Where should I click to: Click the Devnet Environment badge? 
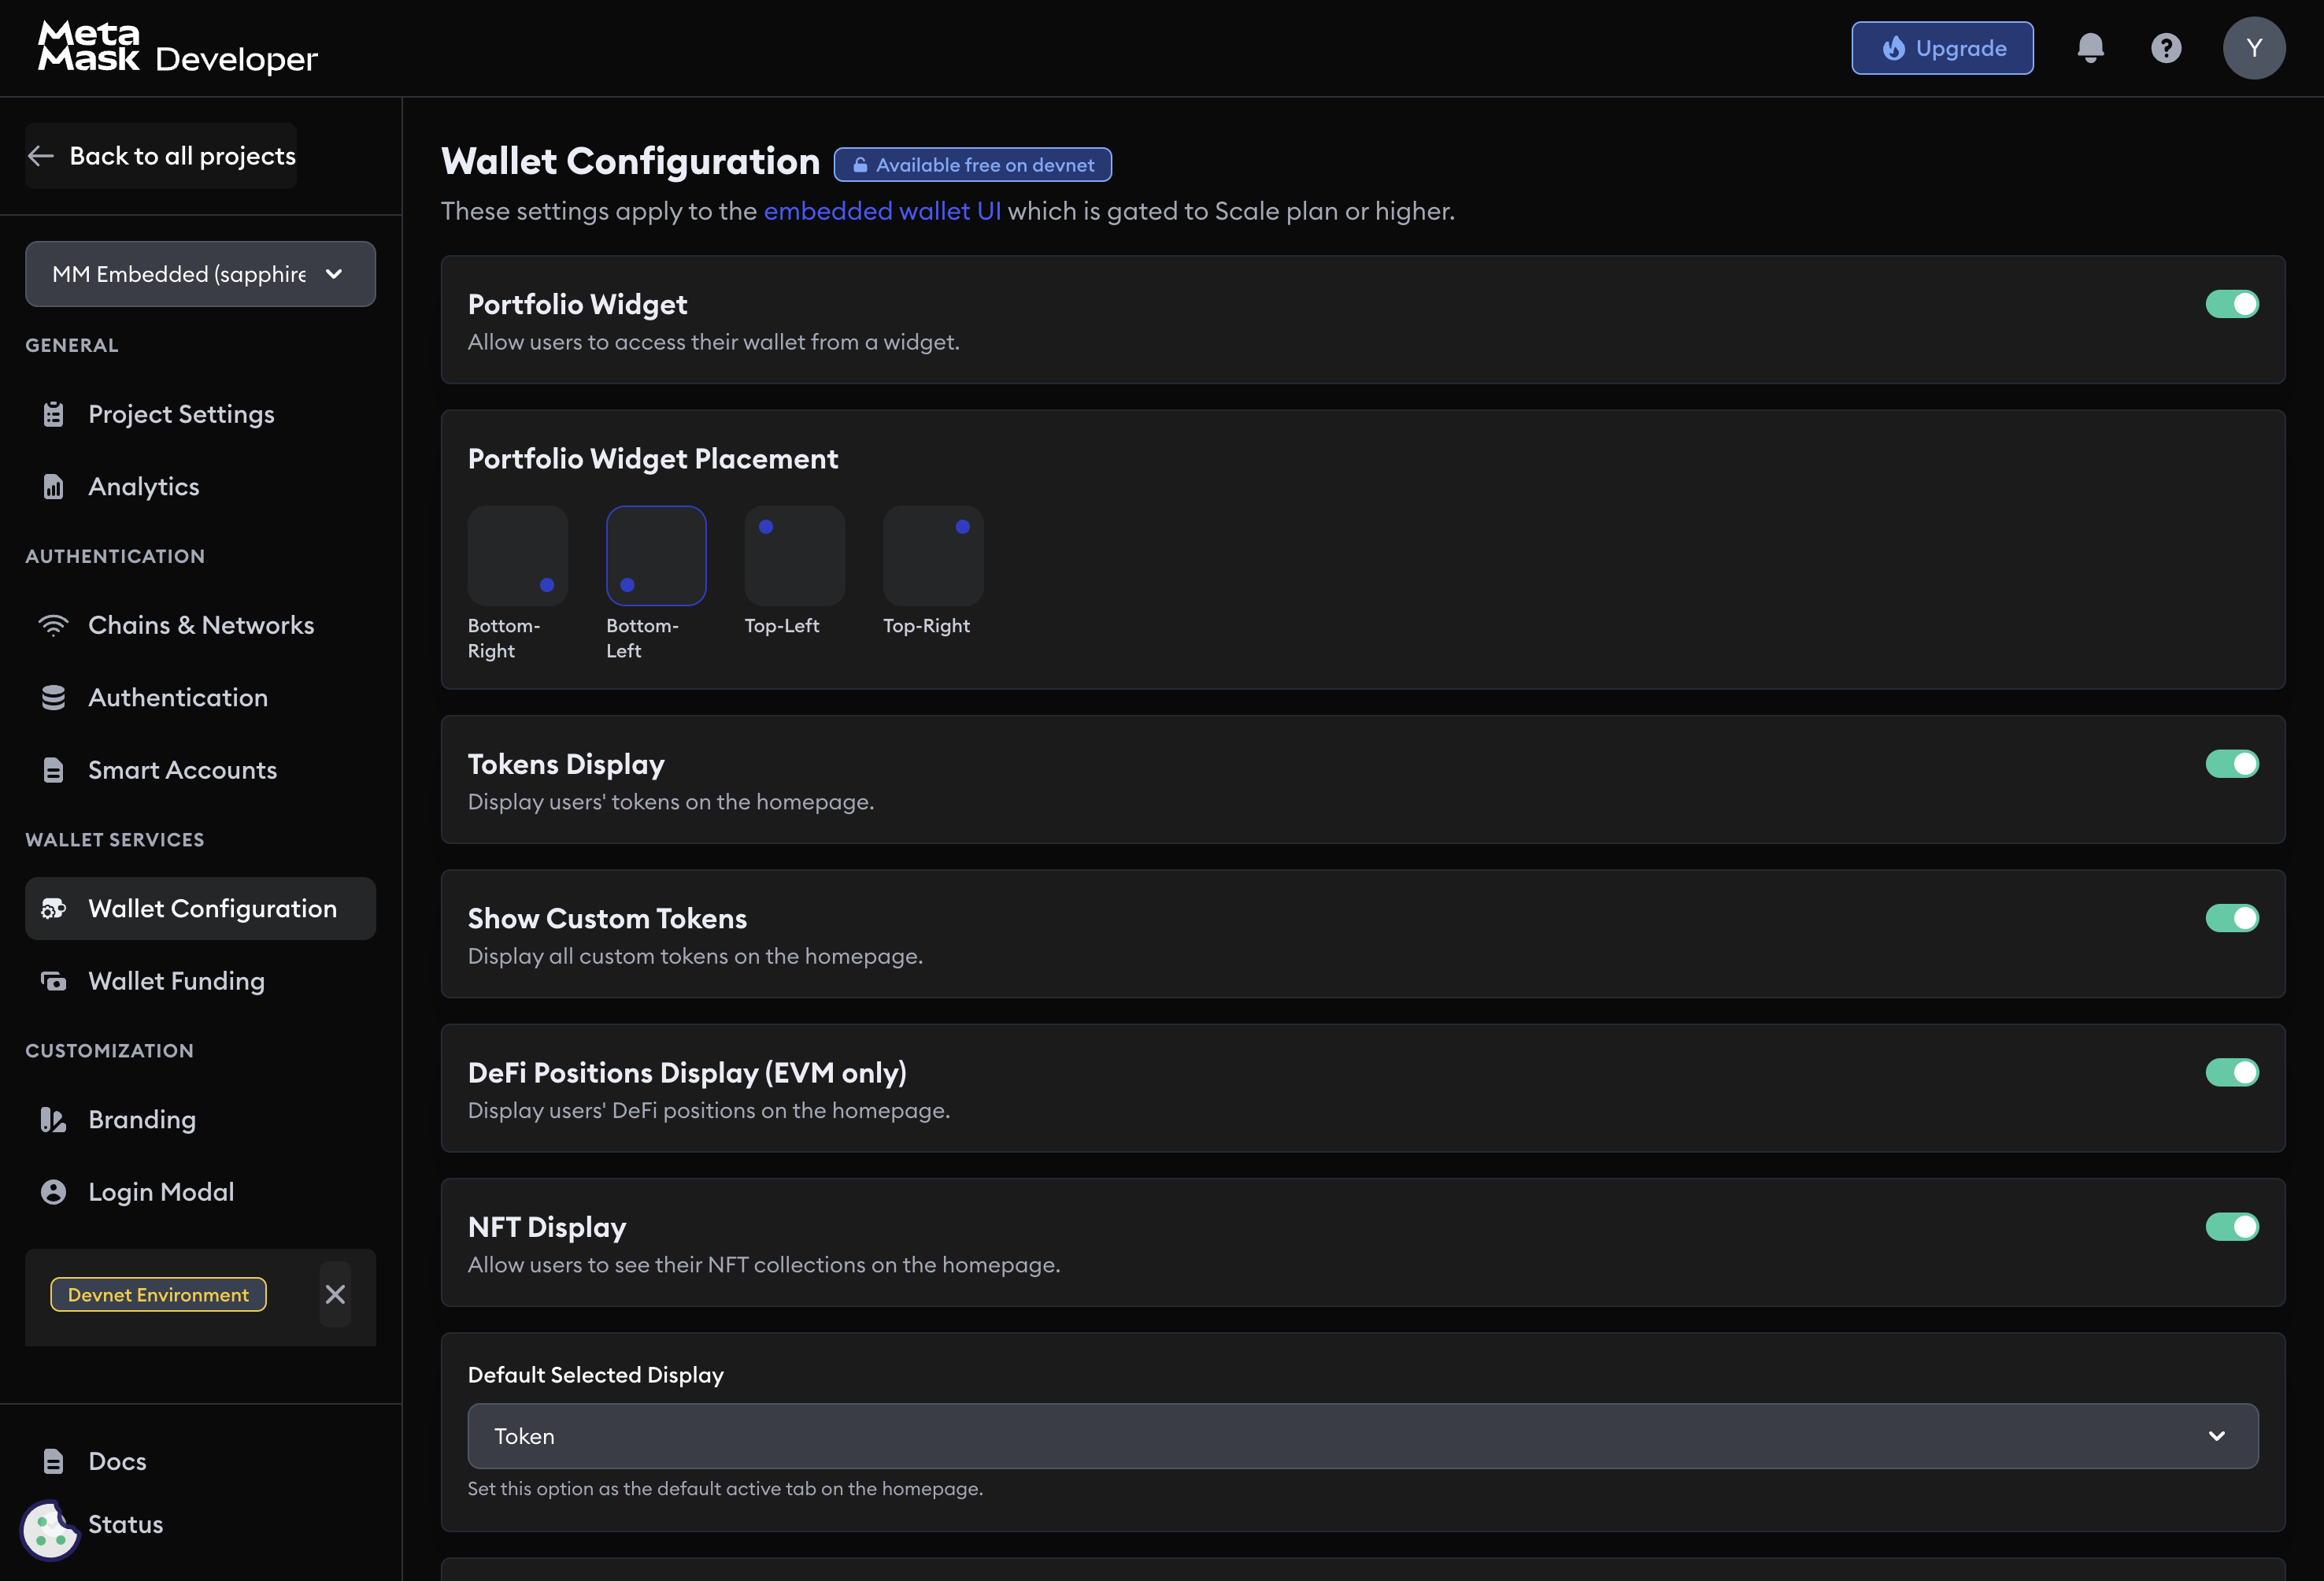pyautogui.click(x=158, y=1294)
